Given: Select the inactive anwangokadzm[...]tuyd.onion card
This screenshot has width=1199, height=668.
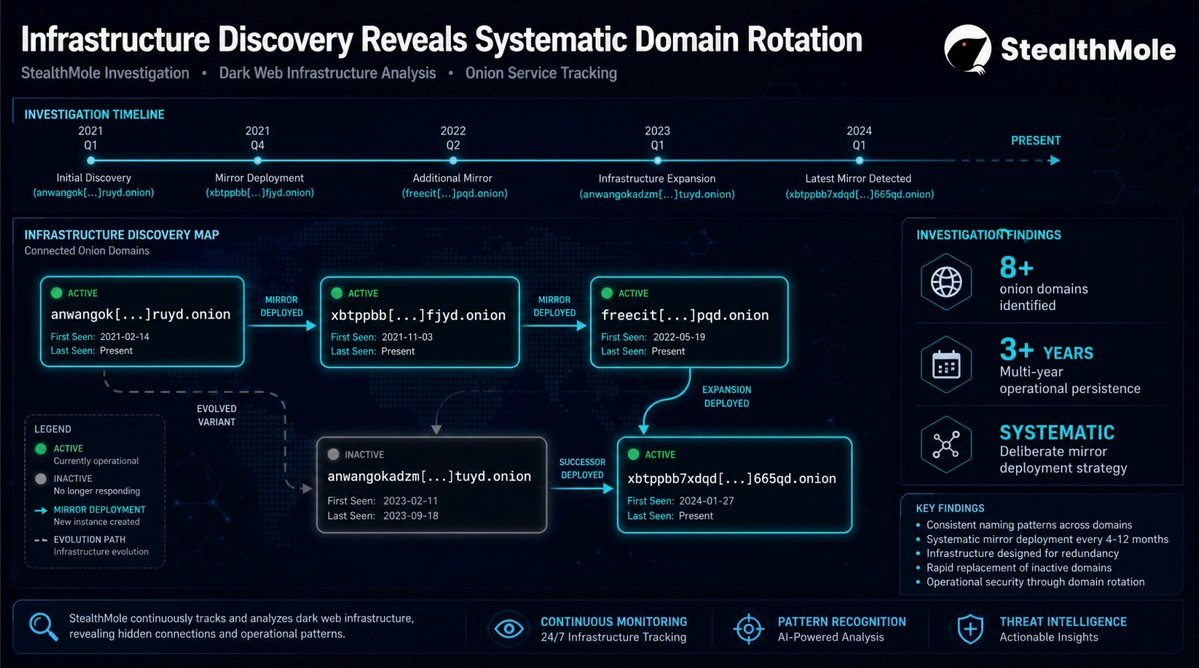Looking at the screenshot, I should point(432,485).
